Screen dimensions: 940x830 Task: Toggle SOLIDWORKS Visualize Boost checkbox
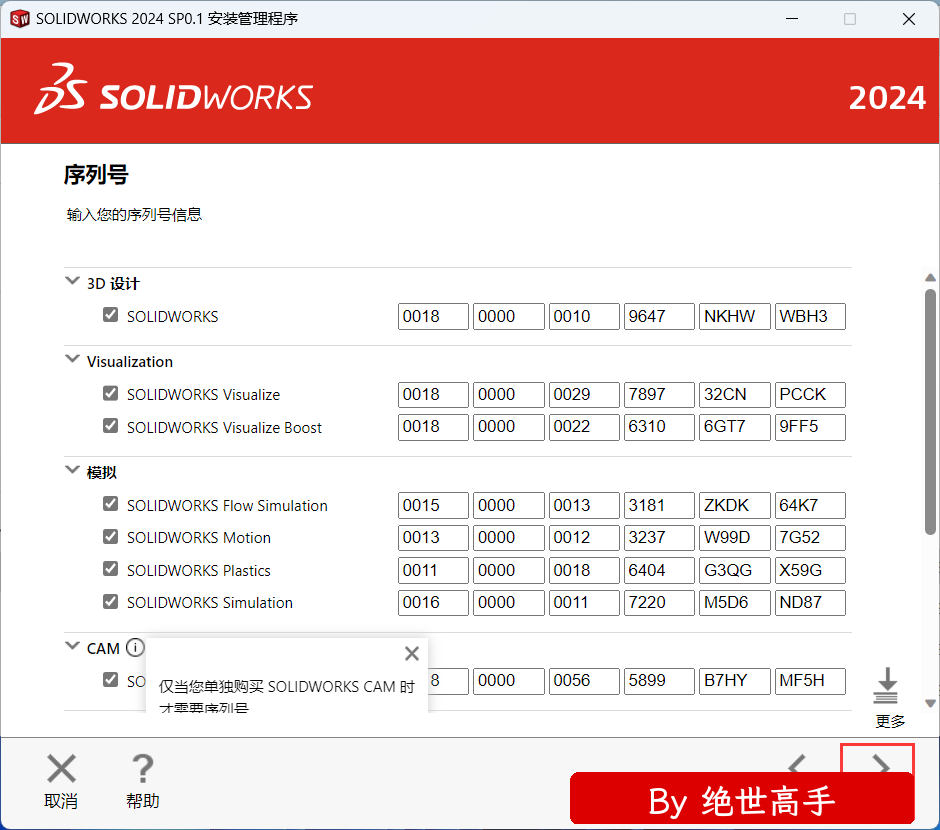110,425
